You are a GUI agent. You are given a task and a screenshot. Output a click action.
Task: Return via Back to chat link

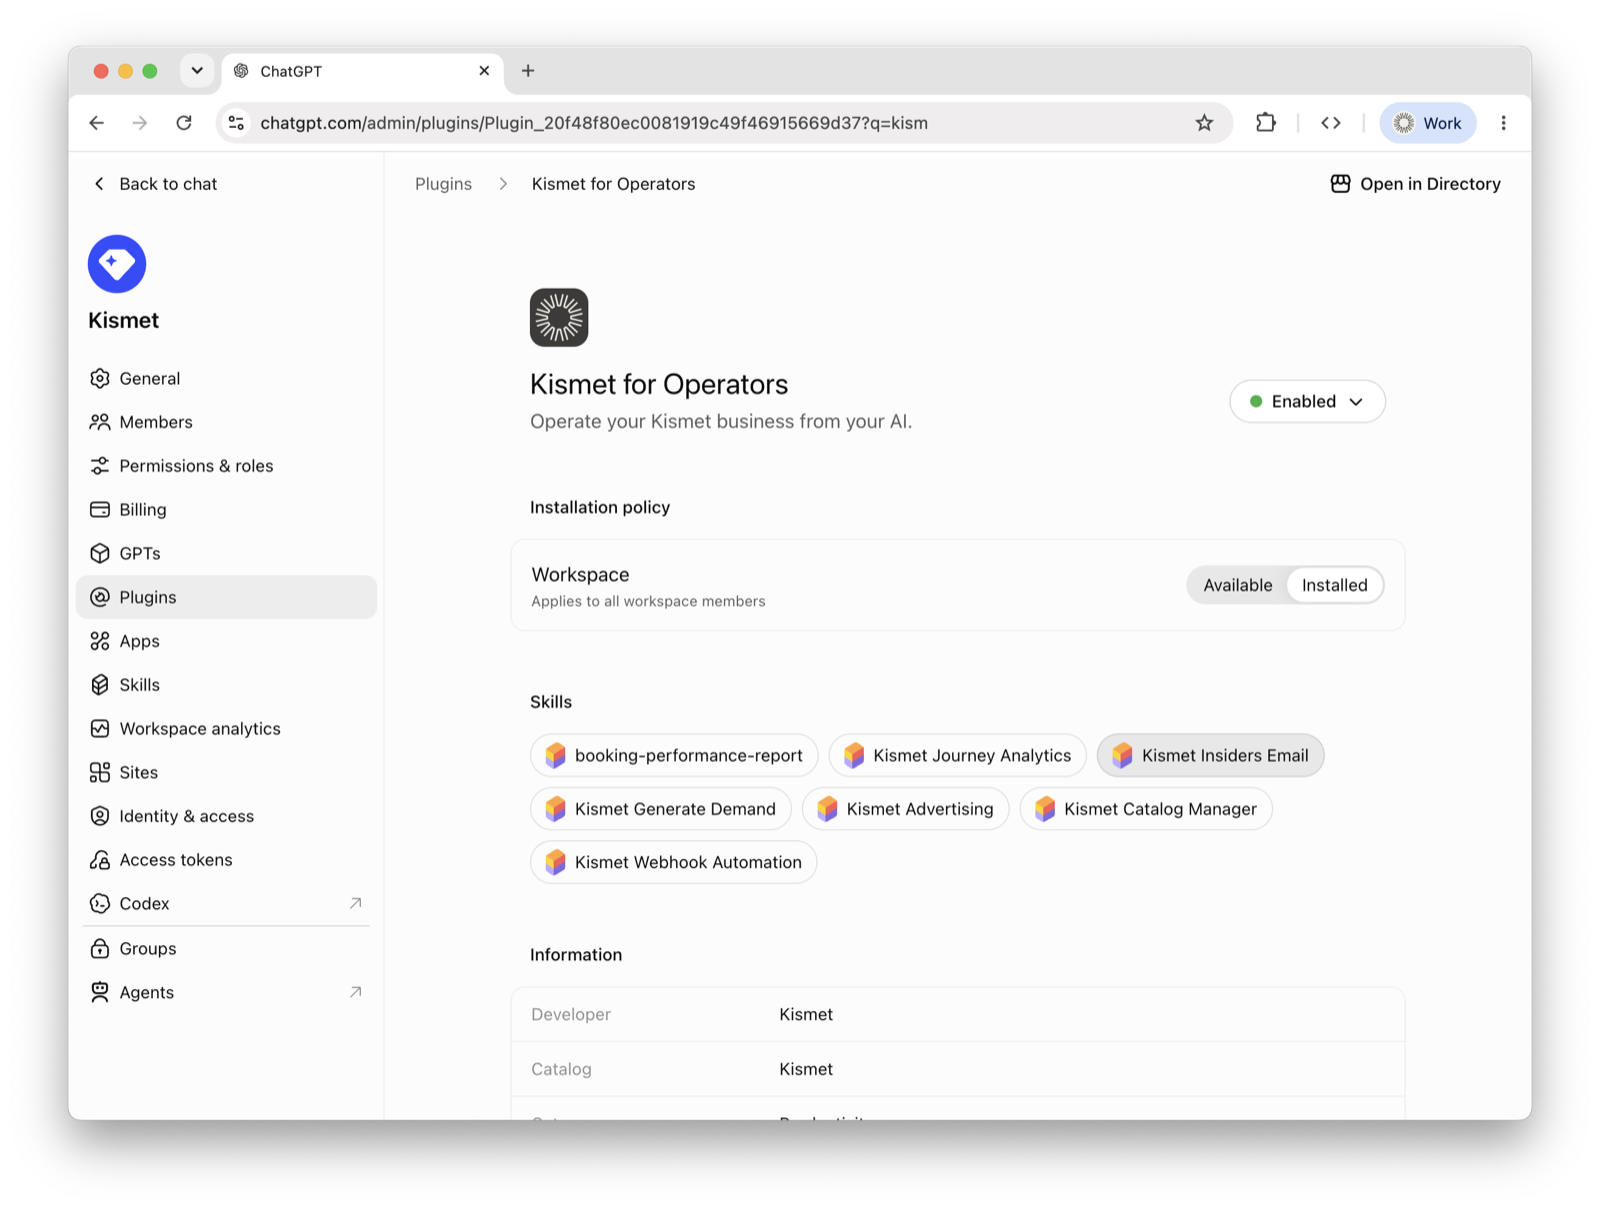pos(155,184)
